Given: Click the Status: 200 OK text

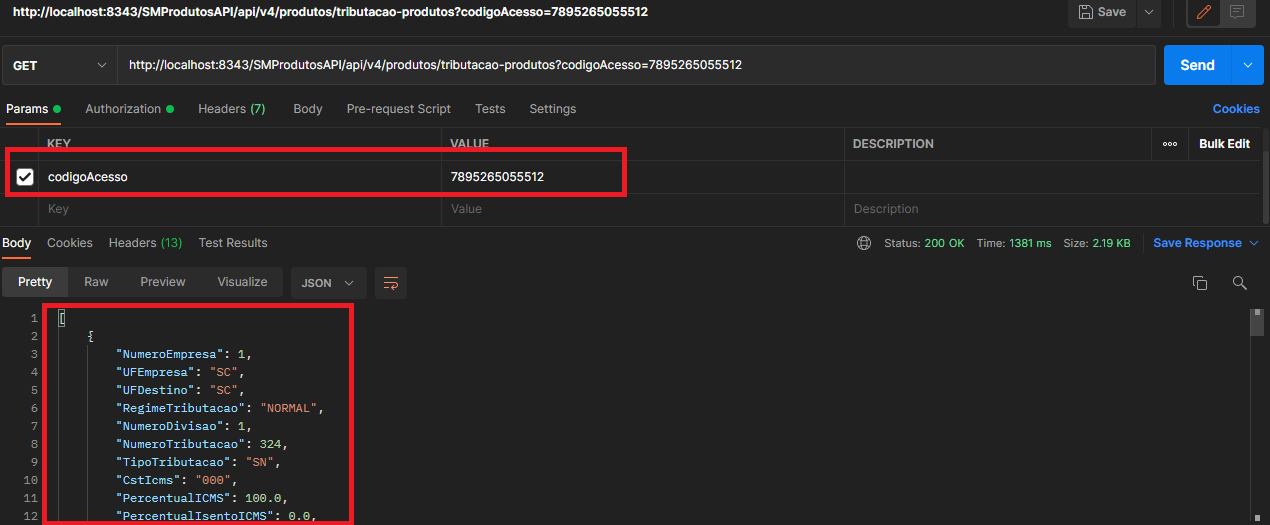Looking at the screenshot, I should point(925,243).
